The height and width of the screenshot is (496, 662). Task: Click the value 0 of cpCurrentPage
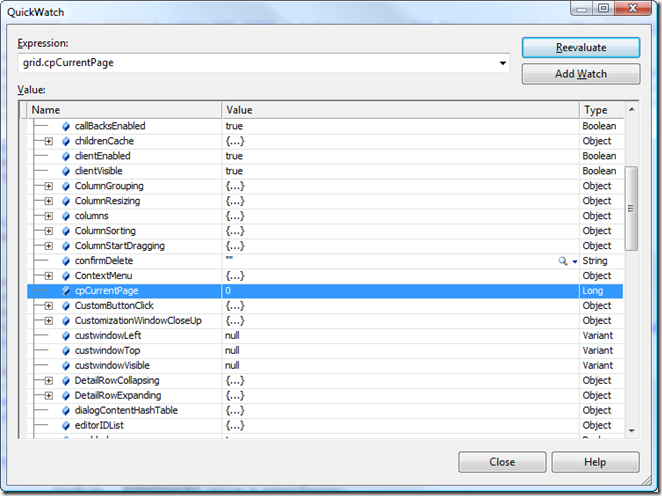[x=228, y=291]
